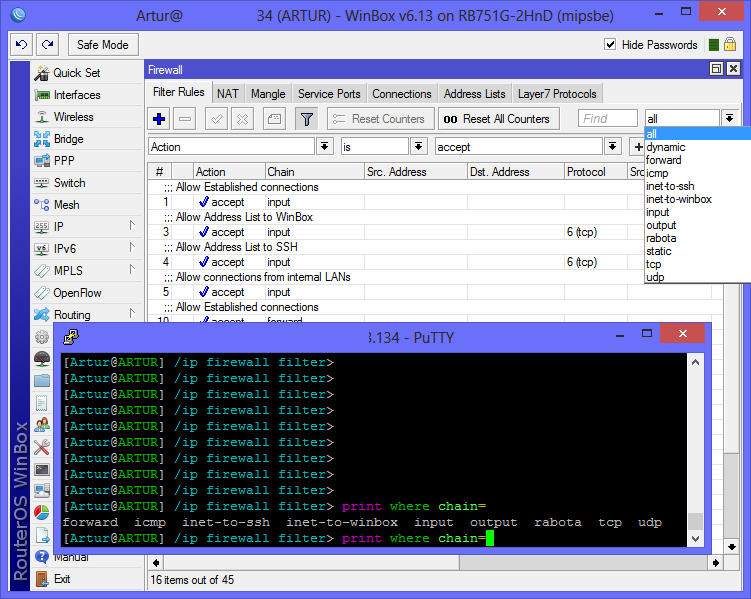Screen dimensions: 751x599
Task: Click the Firewall panel detach button
Action: [716, 69]
